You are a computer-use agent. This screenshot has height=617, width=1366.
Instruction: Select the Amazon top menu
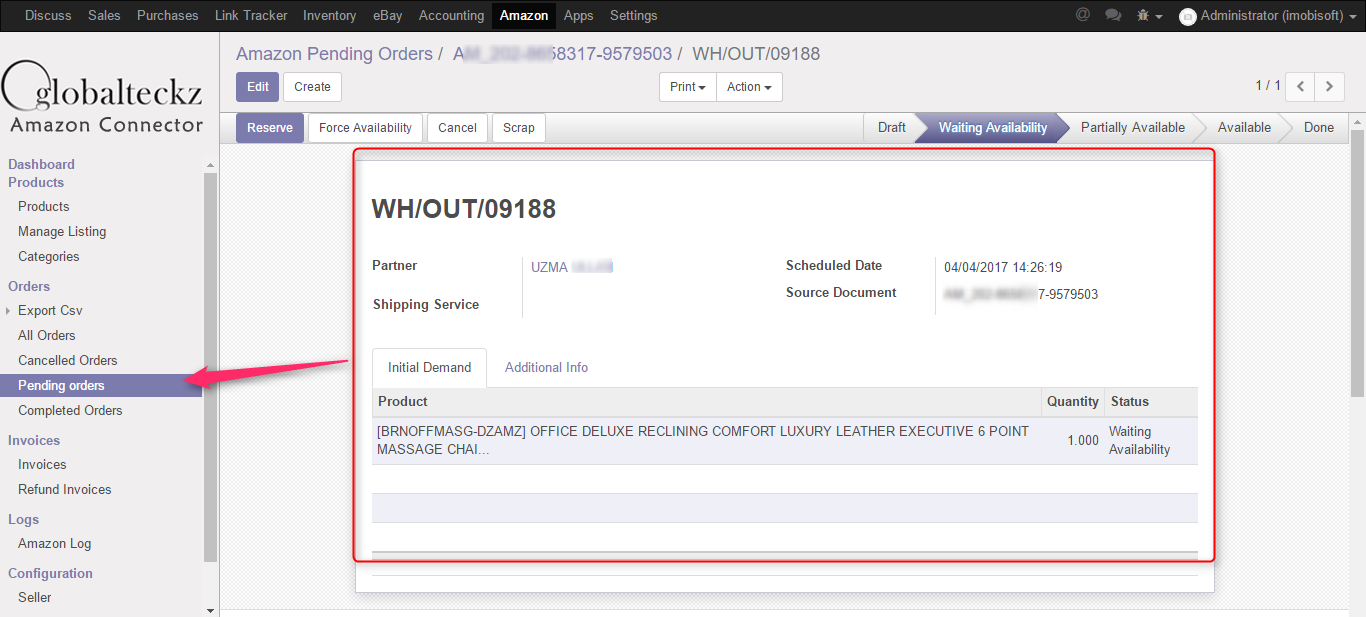524,15
